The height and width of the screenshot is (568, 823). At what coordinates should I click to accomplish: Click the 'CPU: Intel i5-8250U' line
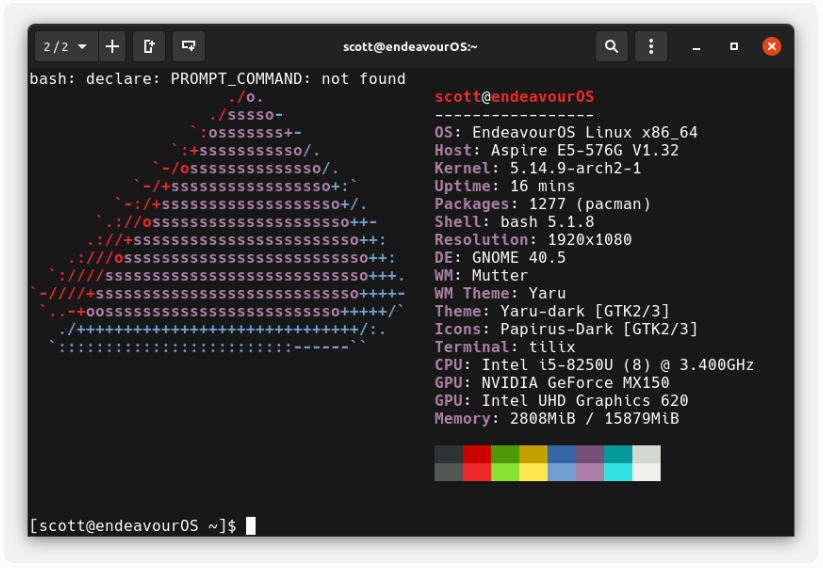pyautogui.click(x=594, y=364)
